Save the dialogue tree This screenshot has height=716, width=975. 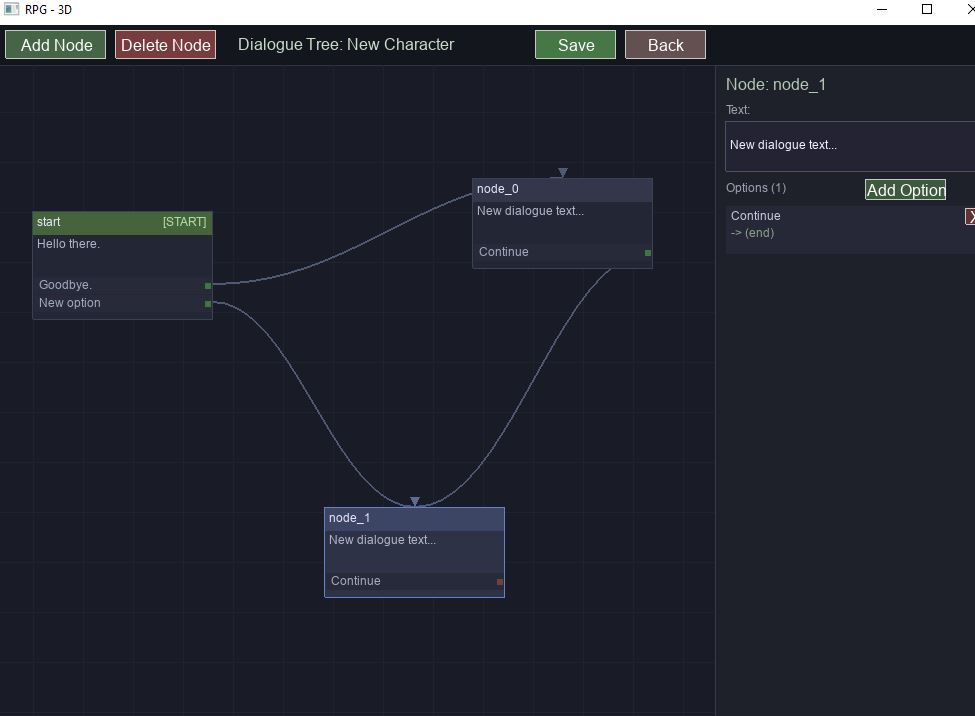point(575,45)
